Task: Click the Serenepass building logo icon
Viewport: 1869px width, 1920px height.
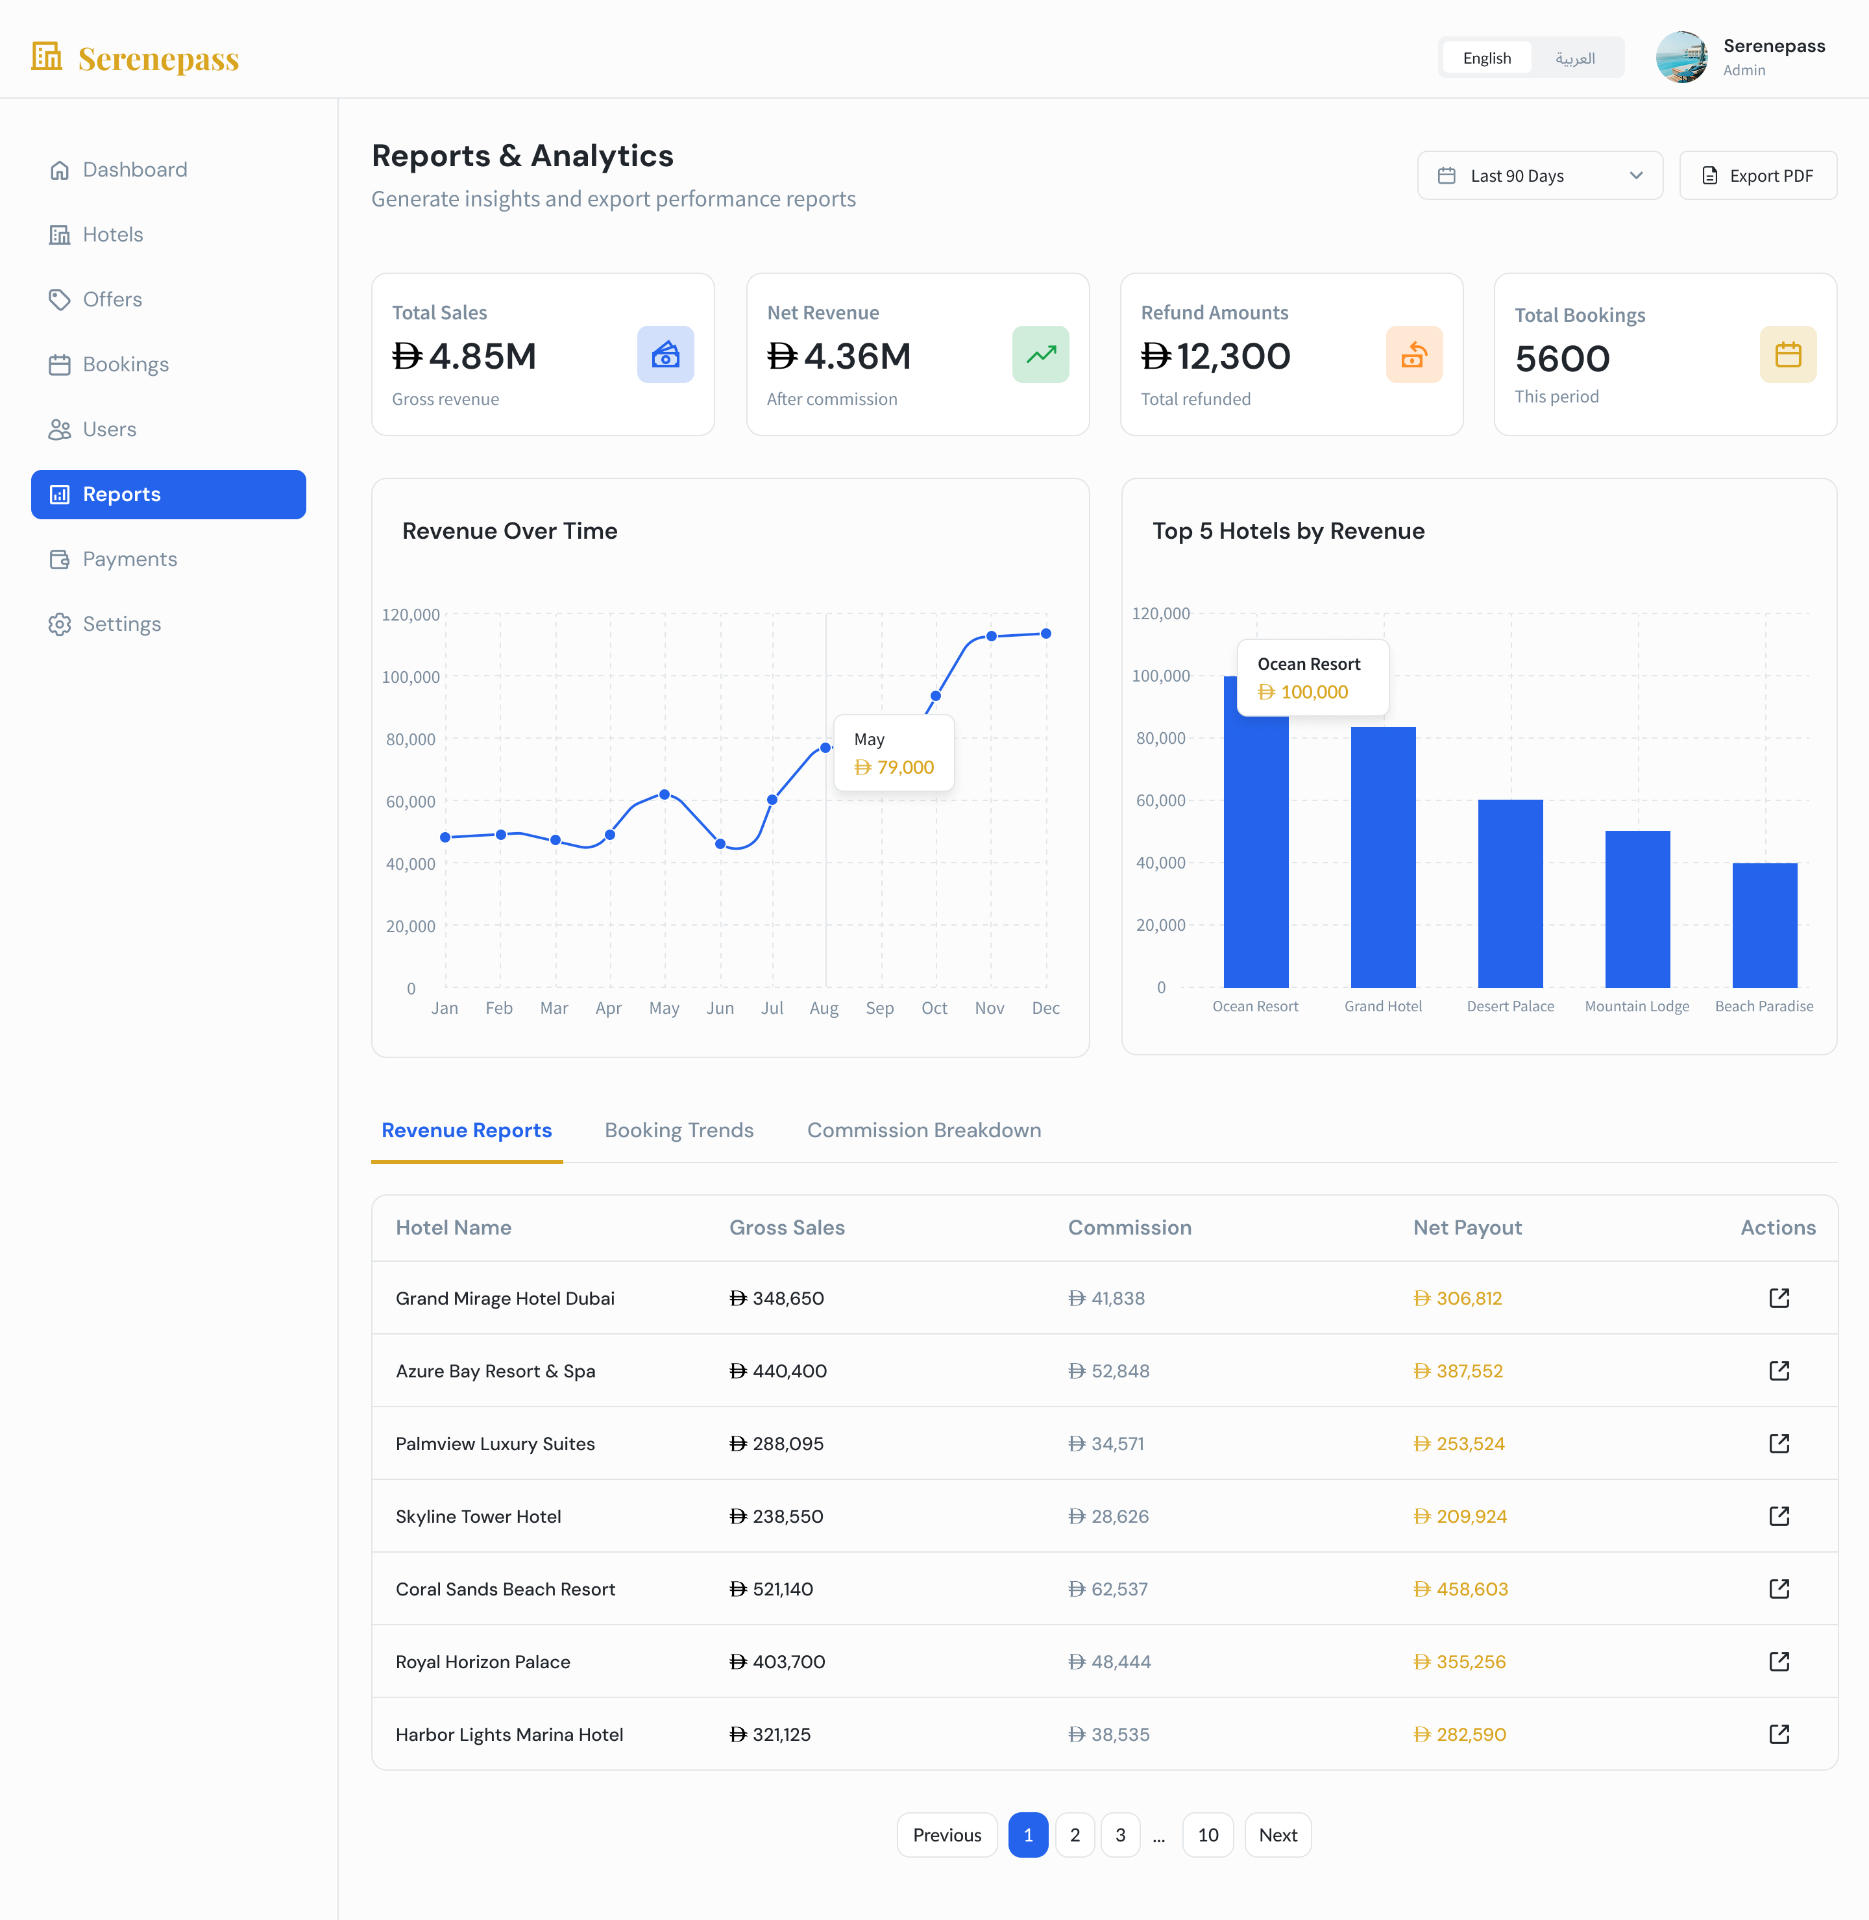Action: [47, 56]
